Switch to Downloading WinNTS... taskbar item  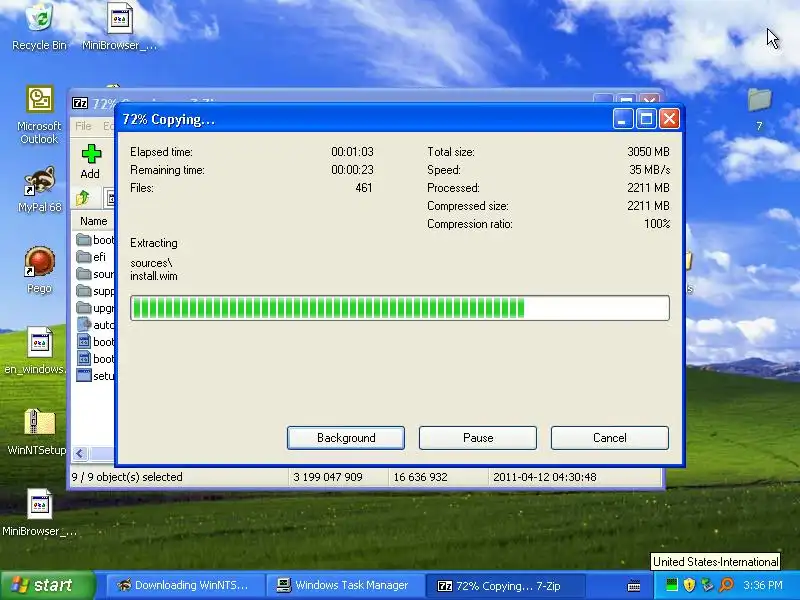pos(185,585)
